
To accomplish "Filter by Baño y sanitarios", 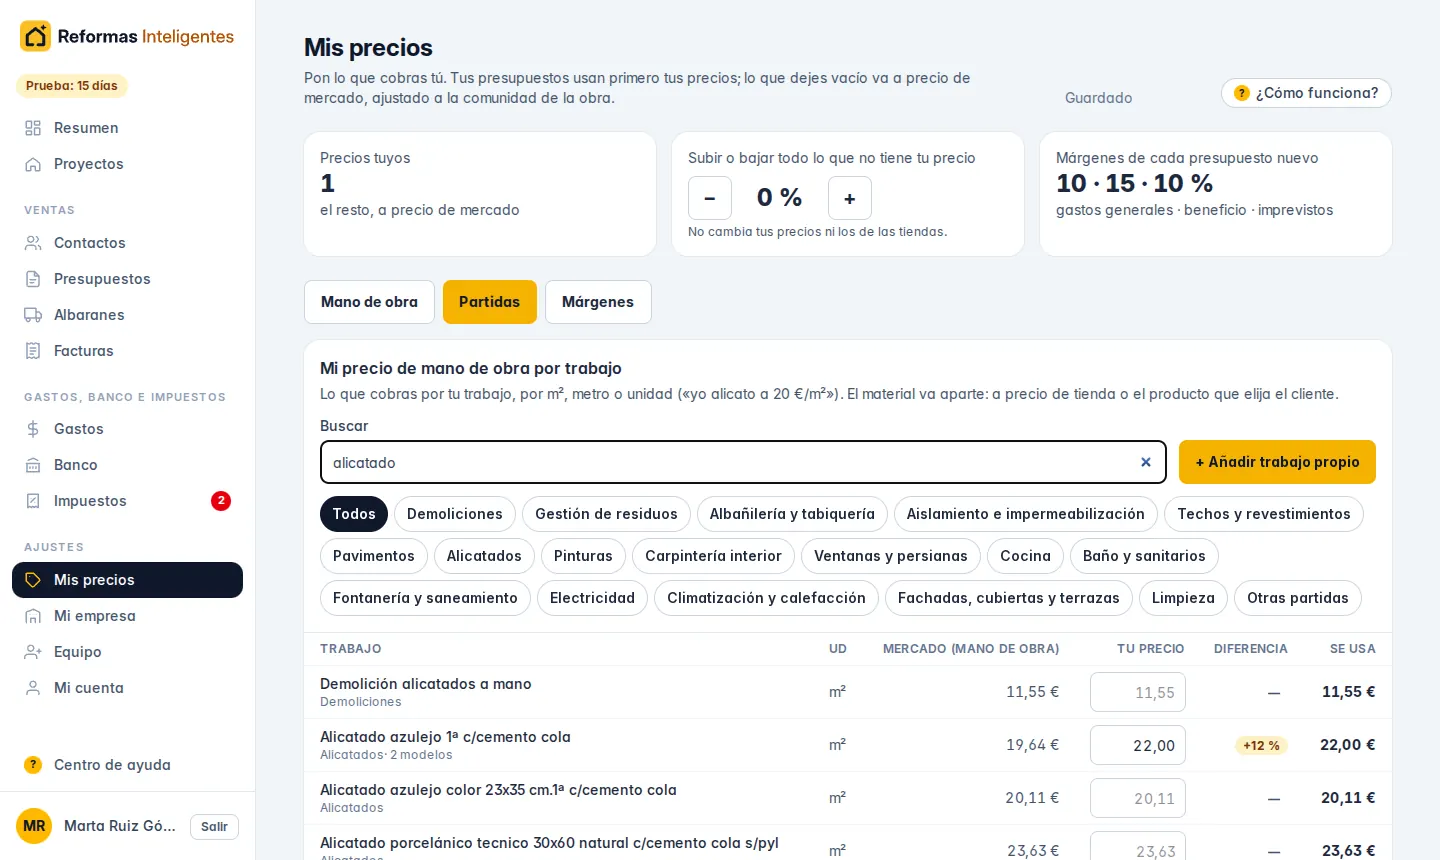I will click(1144, 556).
